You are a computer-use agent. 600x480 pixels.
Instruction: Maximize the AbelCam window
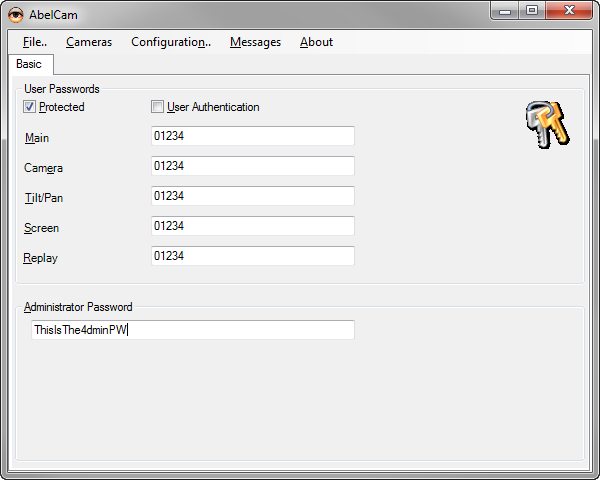click(x=532, y=11)
